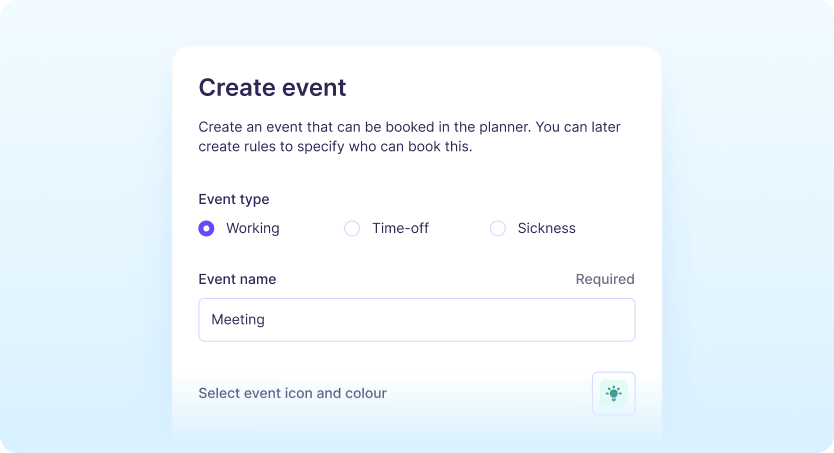Image resolution: width=834 pixels, height=453 pixels.
Task: Pick the Sickness radio option
Action: (498, 228)
